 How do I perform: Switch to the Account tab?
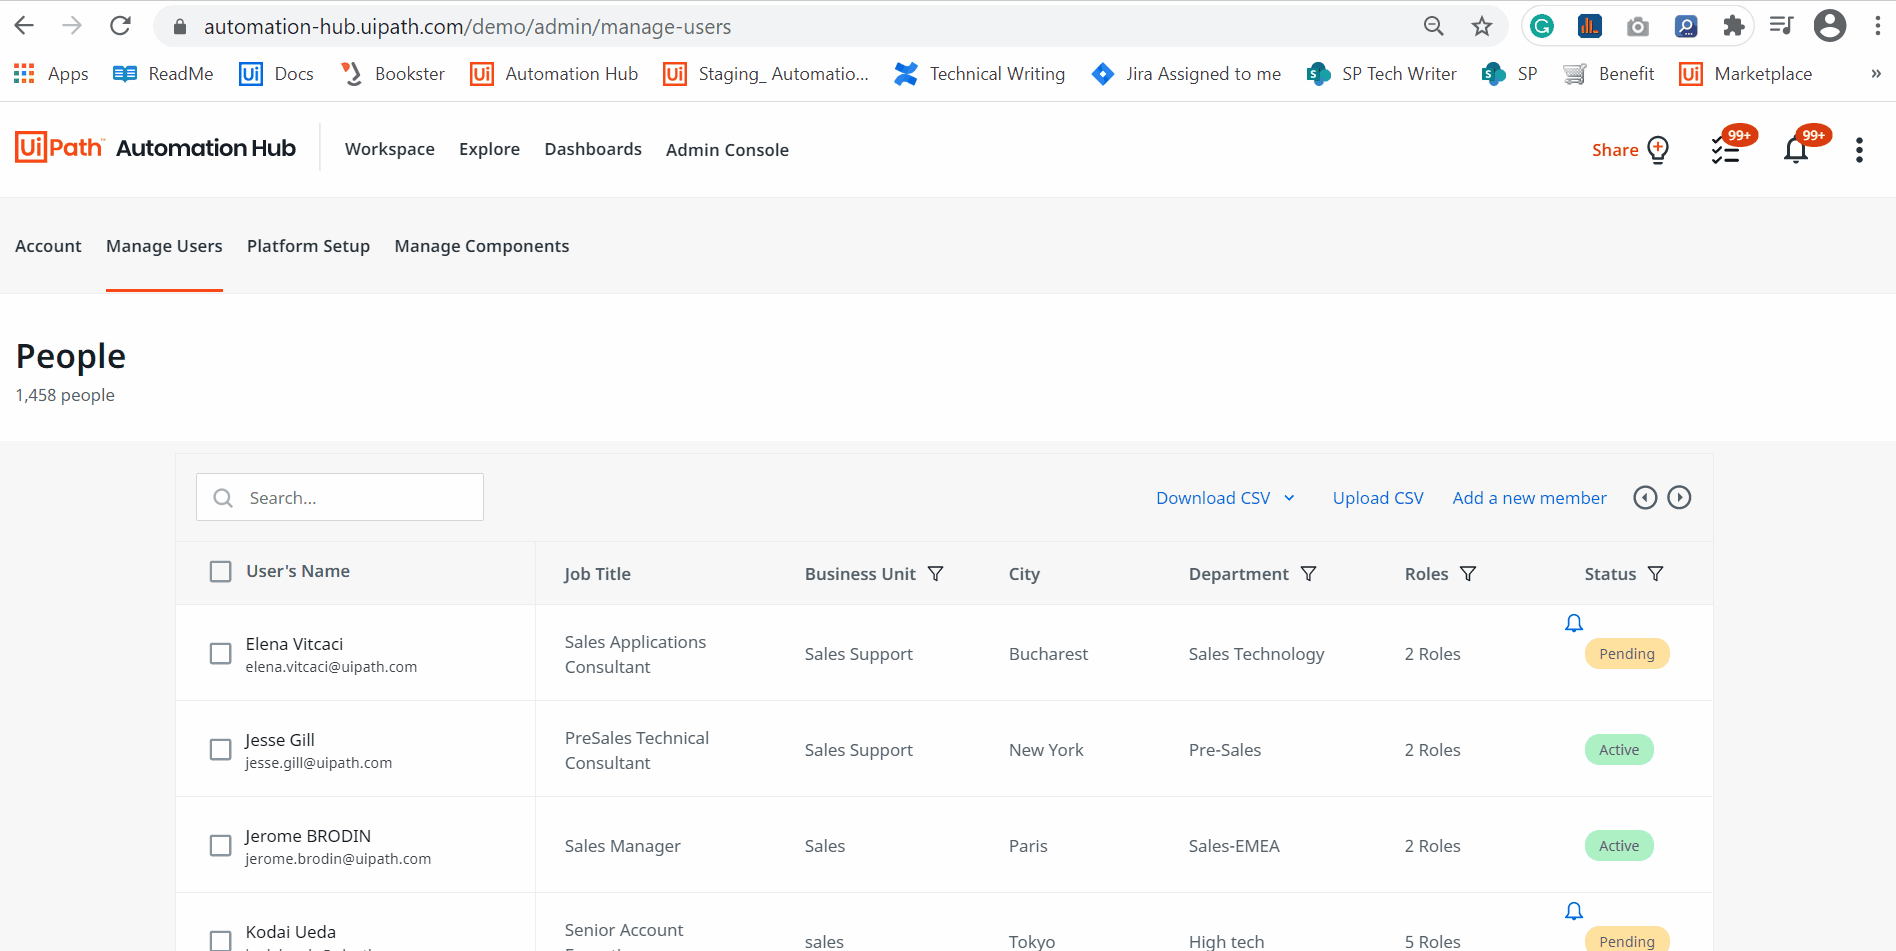click(48, 246)
